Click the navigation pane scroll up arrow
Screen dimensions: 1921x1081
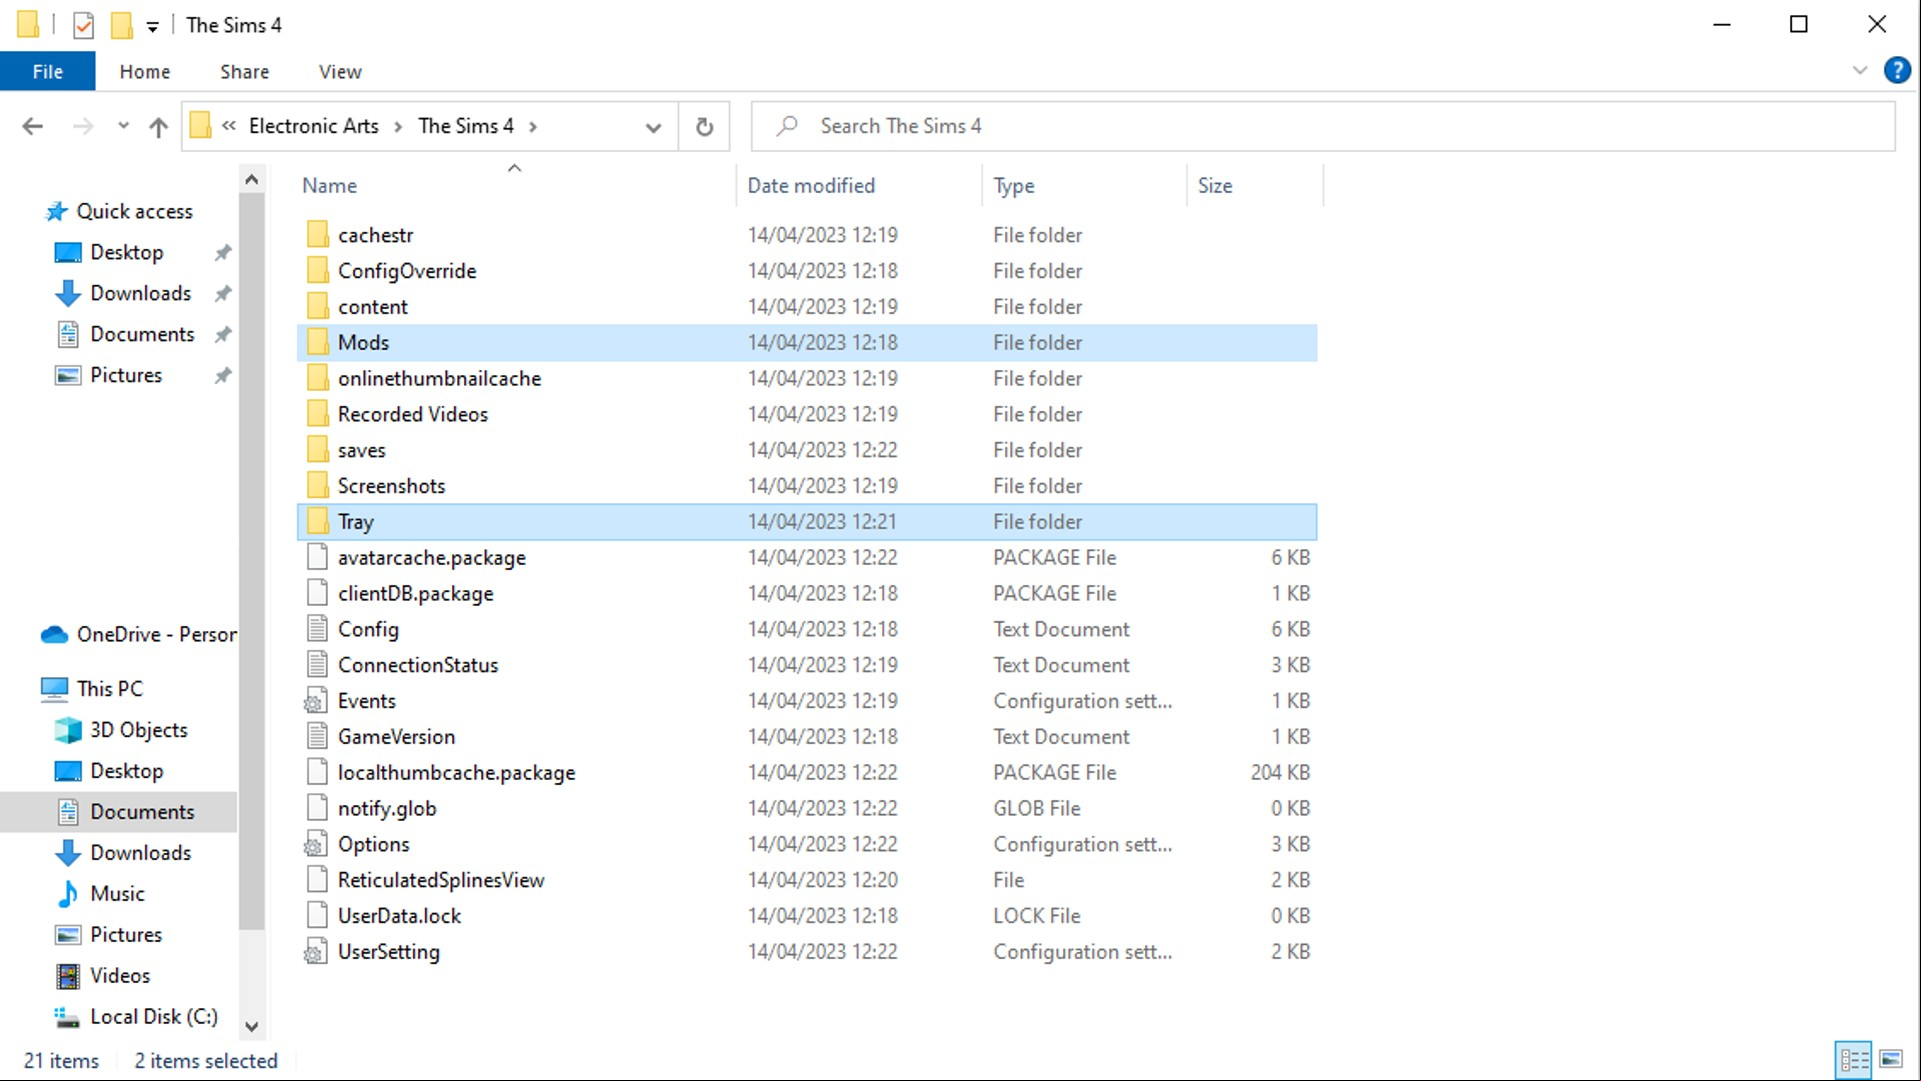(x=252, y=180)
